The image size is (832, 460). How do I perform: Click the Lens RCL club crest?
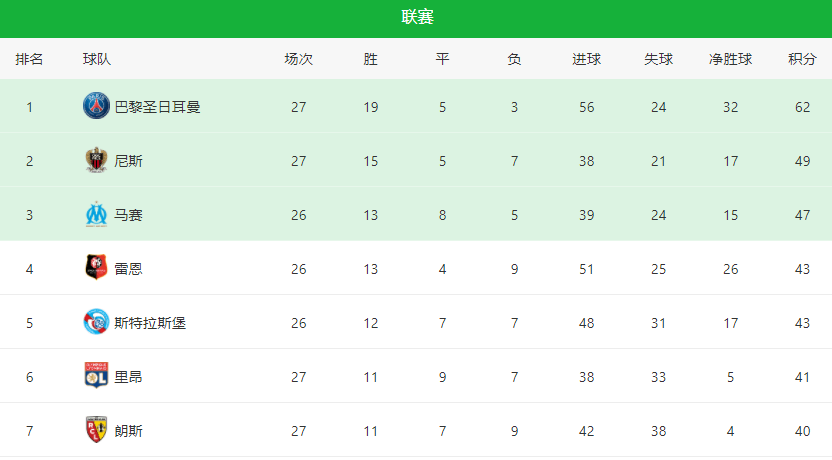96,430
